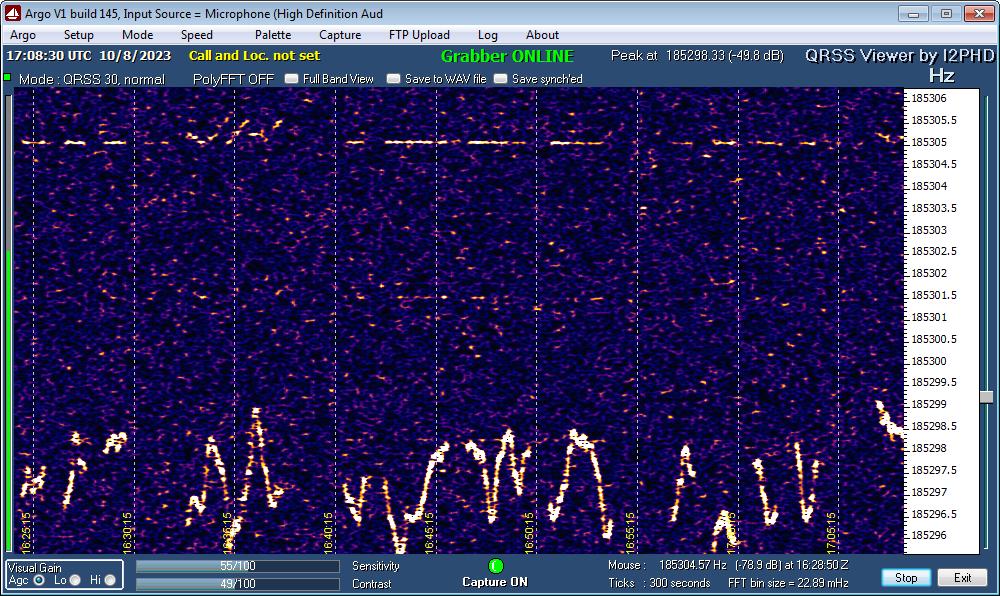Click the Peak at 185298.33 readout

point(697,55)
